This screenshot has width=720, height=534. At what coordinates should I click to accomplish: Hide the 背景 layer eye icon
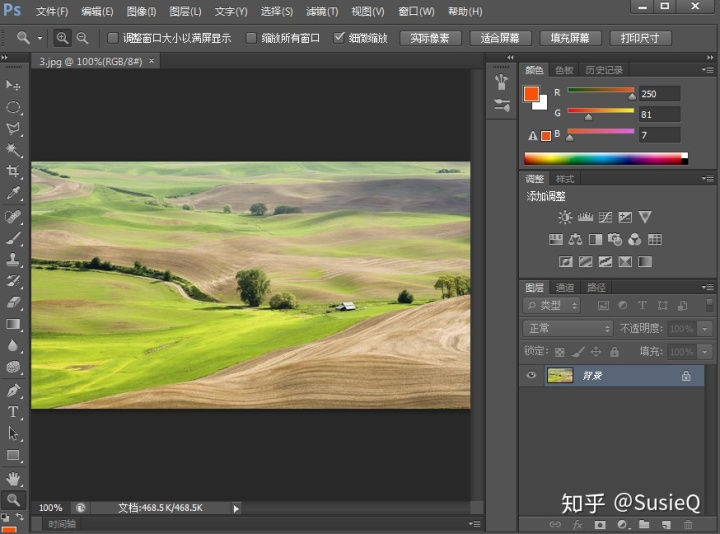(531, 375)
